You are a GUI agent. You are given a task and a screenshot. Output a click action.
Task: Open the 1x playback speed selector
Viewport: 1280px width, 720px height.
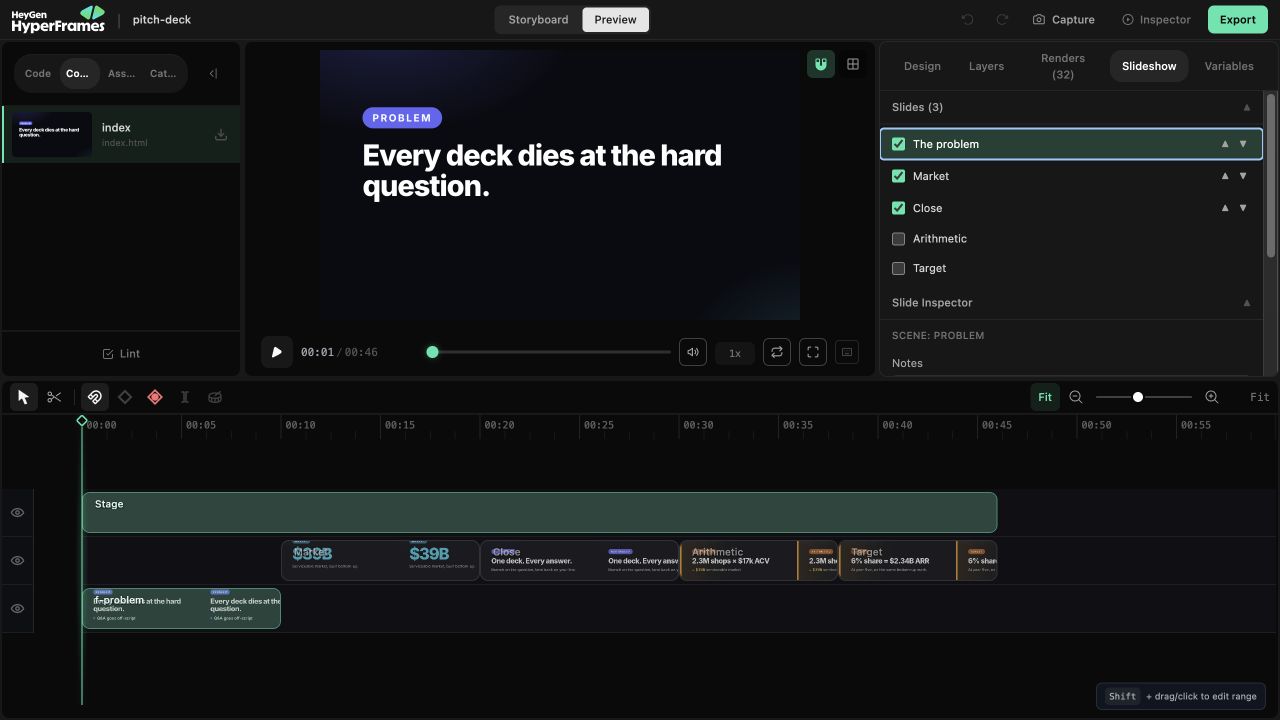pyautogui.click(x=735, y=353)
